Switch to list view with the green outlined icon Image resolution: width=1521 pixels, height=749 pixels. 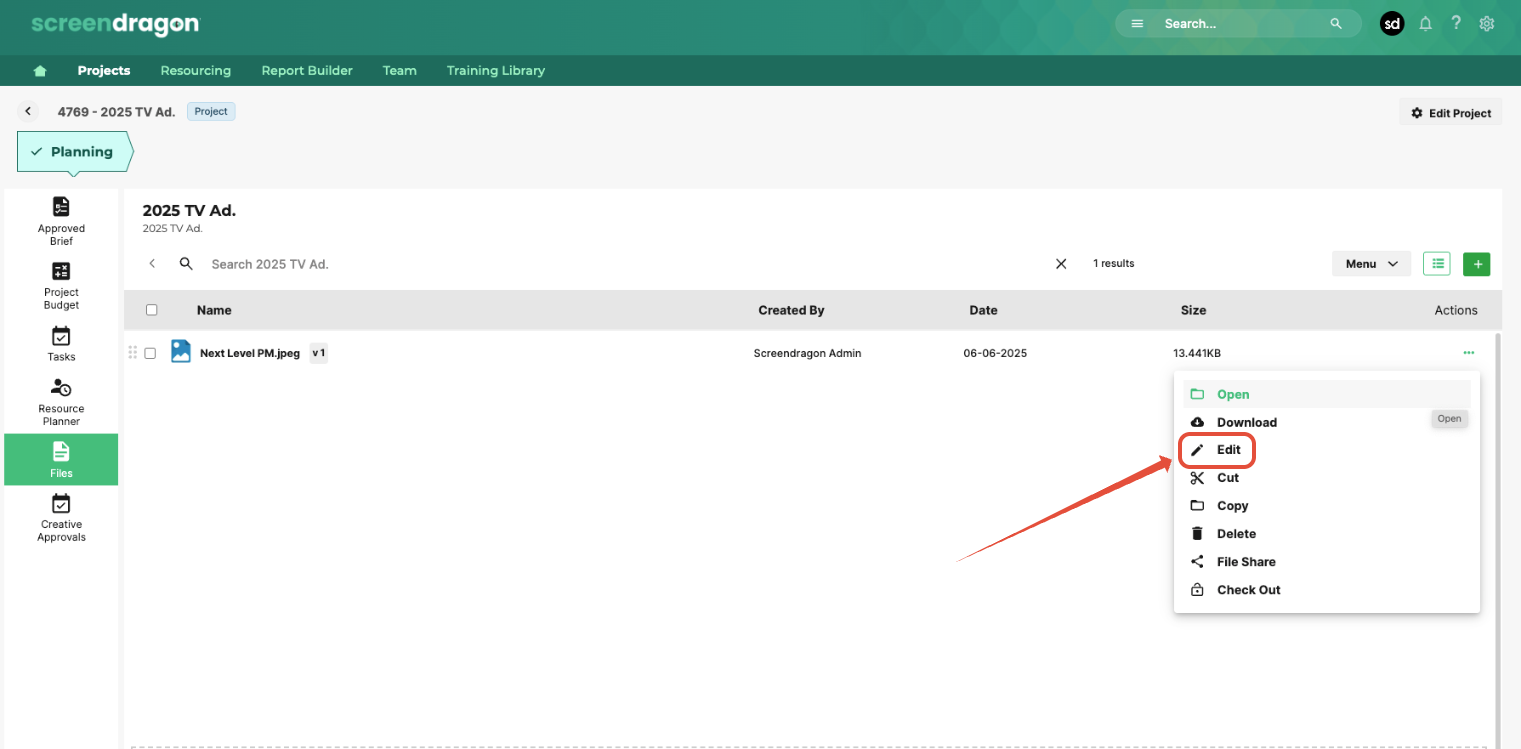click(1437, 264)
